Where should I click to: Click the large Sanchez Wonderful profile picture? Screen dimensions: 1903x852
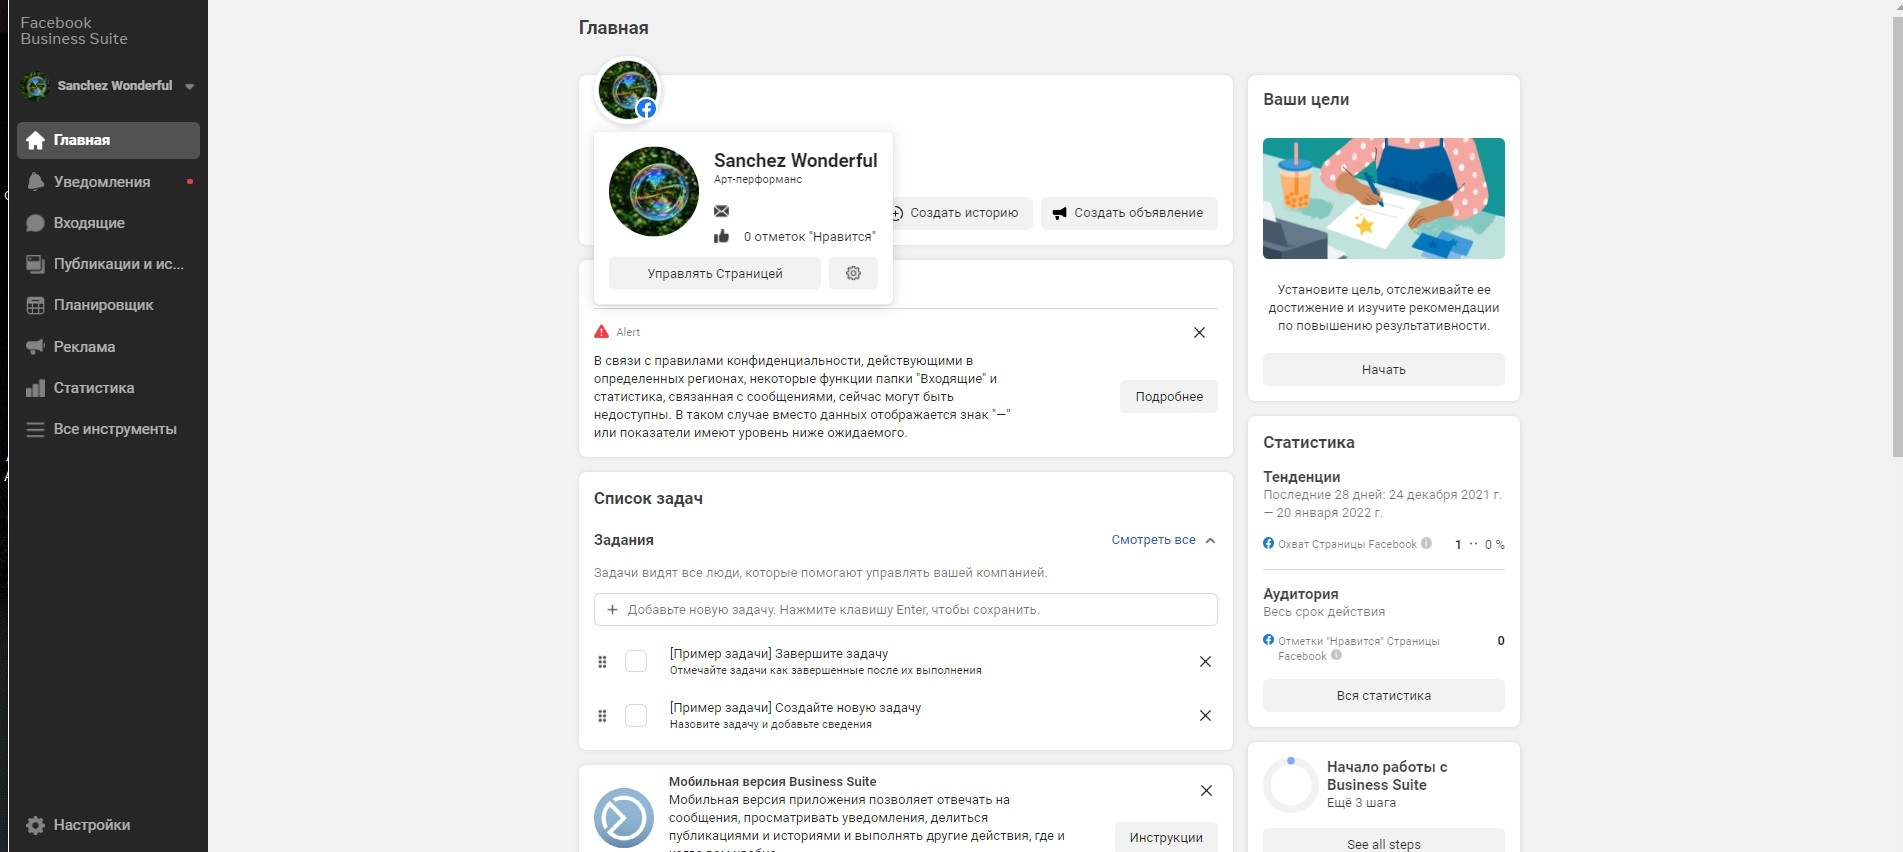pos(654,191)
